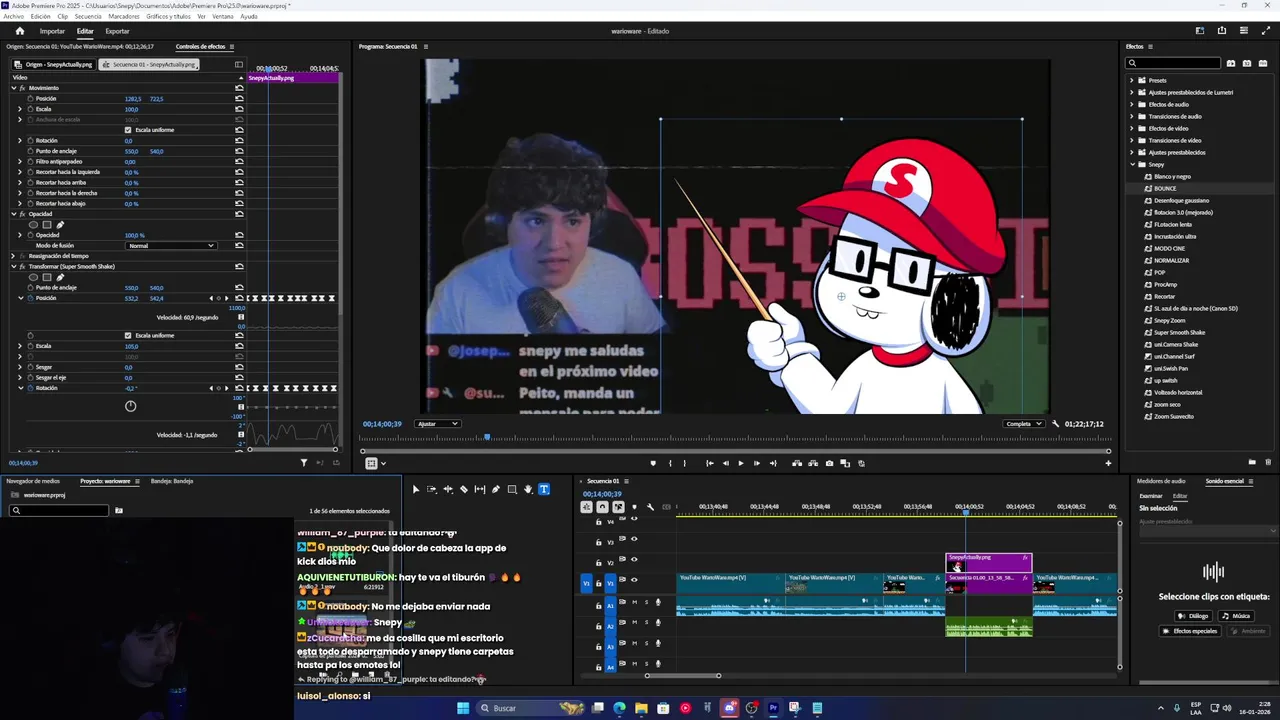Open the Ajustar zoom level dropdown
The width and height of the screenshot is (1280, 720).
click(437, 424)
